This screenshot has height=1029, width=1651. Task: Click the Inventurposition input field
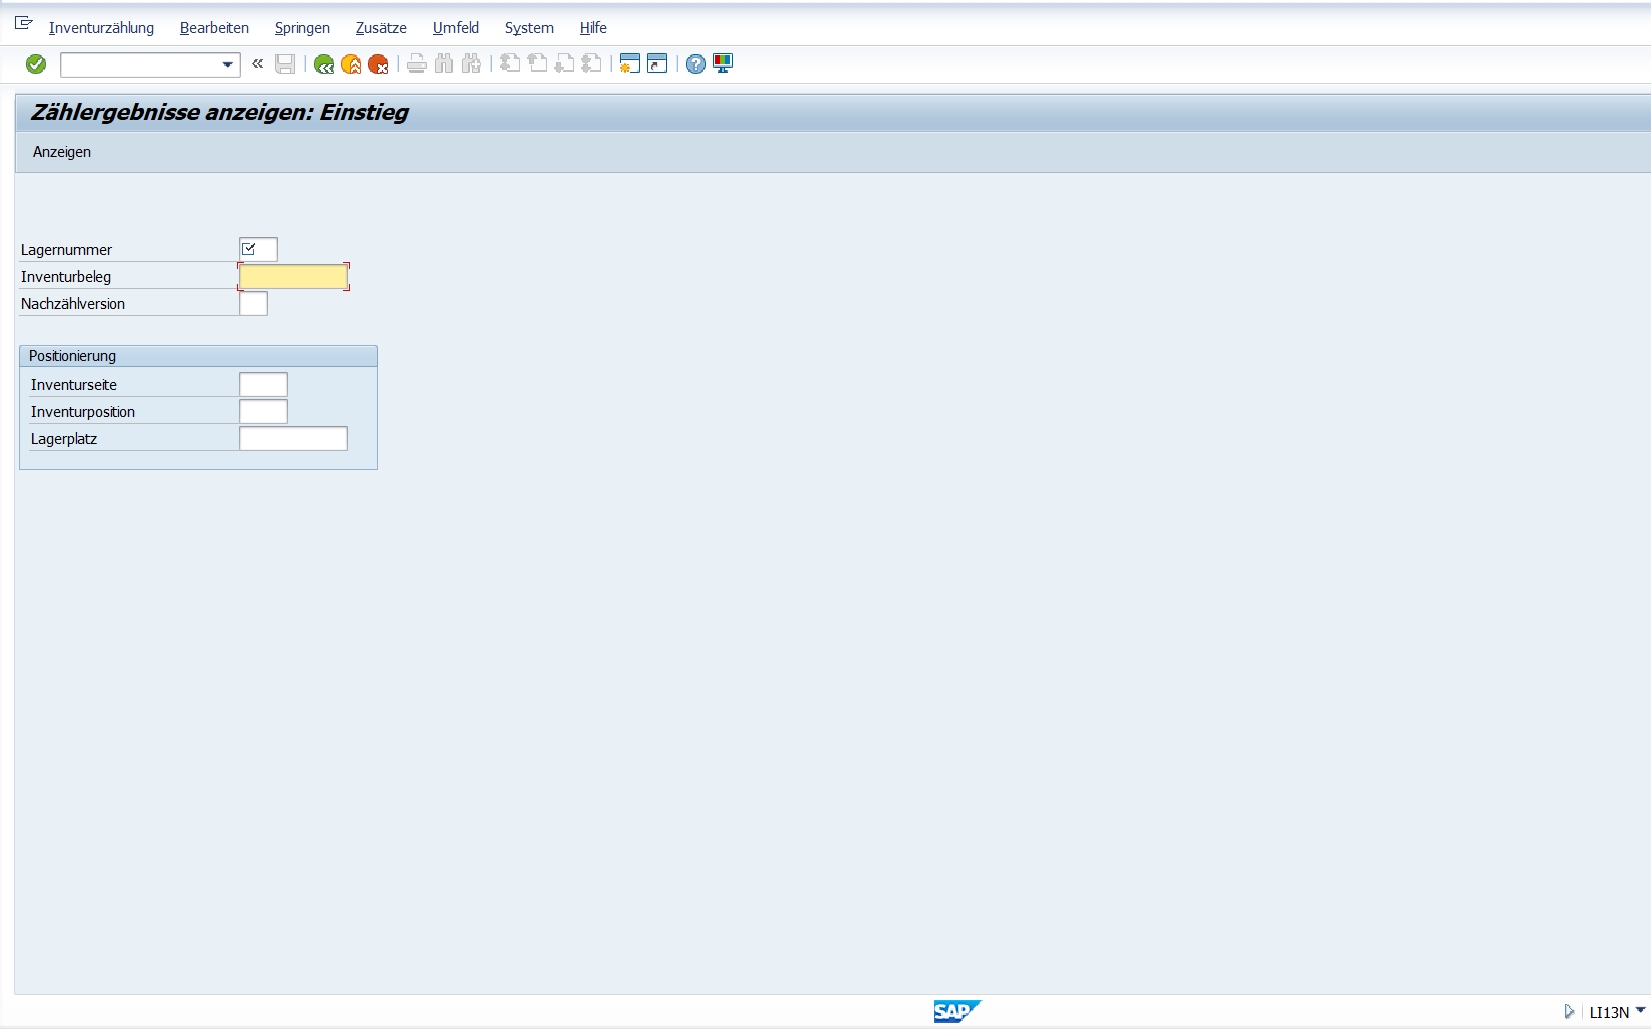(263, 411)
